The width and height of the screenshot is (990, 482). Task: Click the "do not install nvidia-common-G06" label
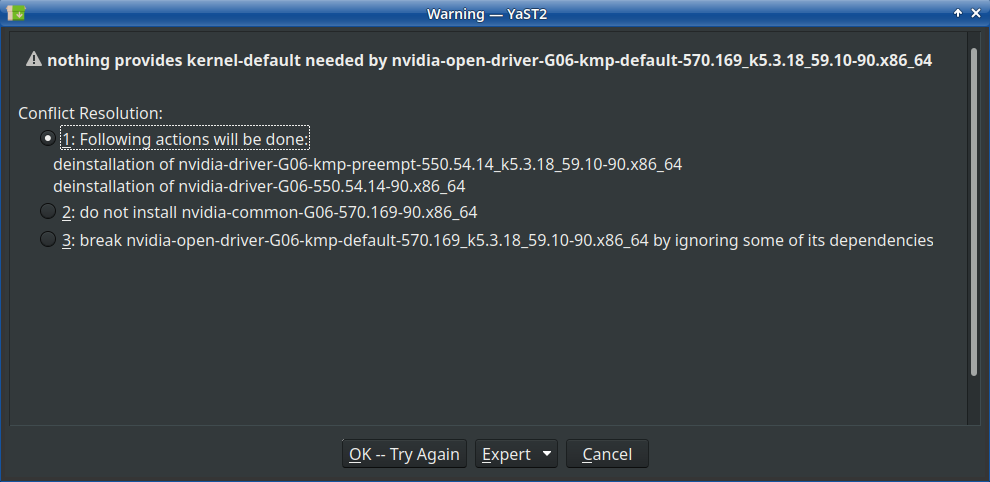(x=270, y=212)
